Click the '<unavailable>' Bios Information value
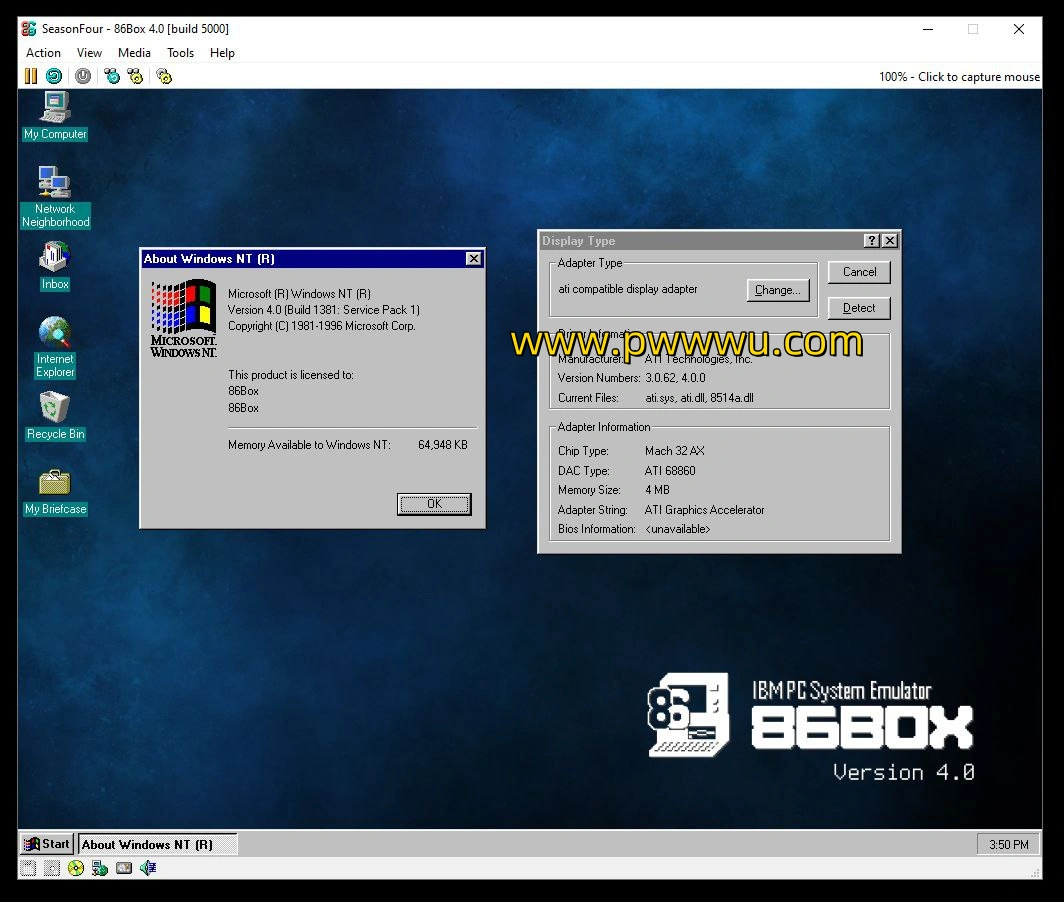The image size is (1064, 902). click(677, 529)
